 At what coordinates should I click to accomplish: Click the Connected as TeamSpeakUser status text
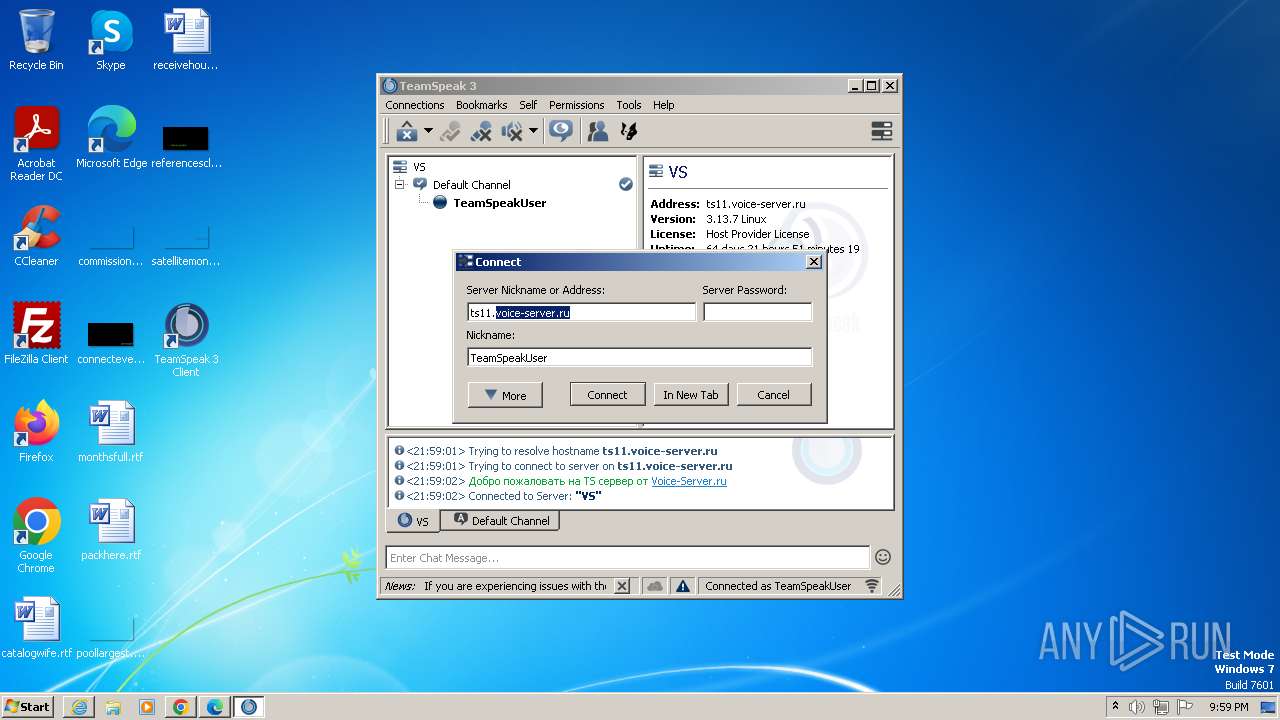click(778, 586)
